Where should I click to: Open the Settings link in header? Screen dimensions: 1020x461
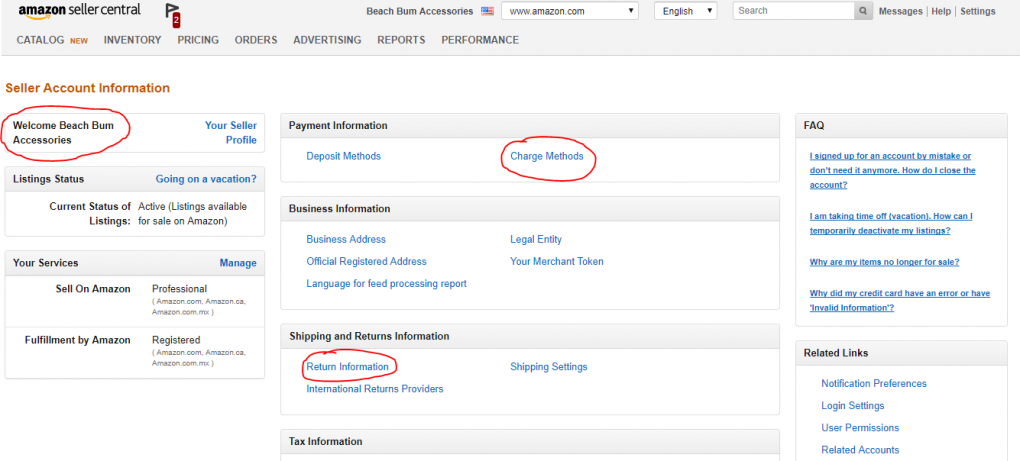tap(978, 11)
